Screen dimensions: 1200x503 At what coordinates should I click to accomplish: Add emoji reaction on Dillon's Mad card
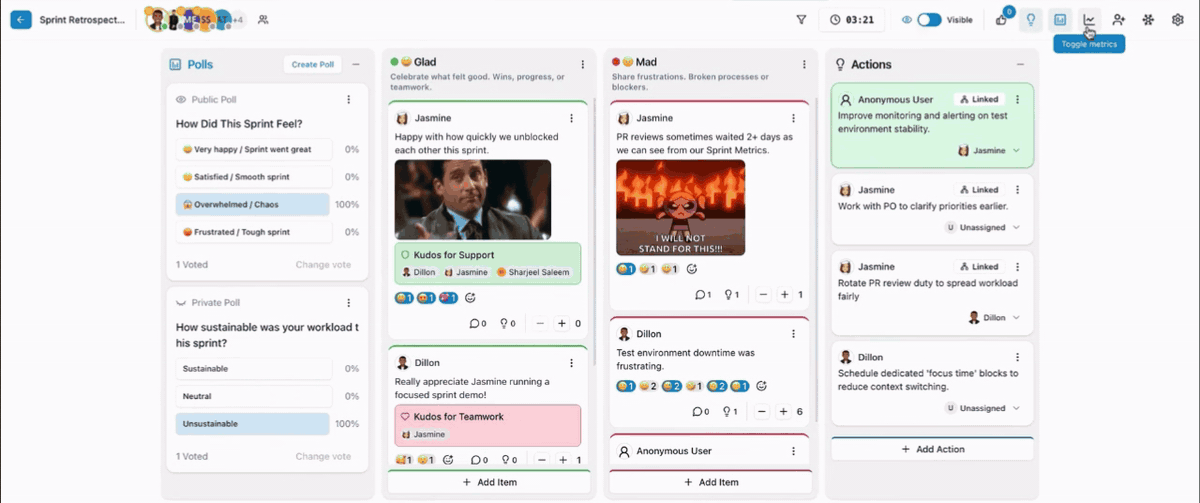coord(761,386)
